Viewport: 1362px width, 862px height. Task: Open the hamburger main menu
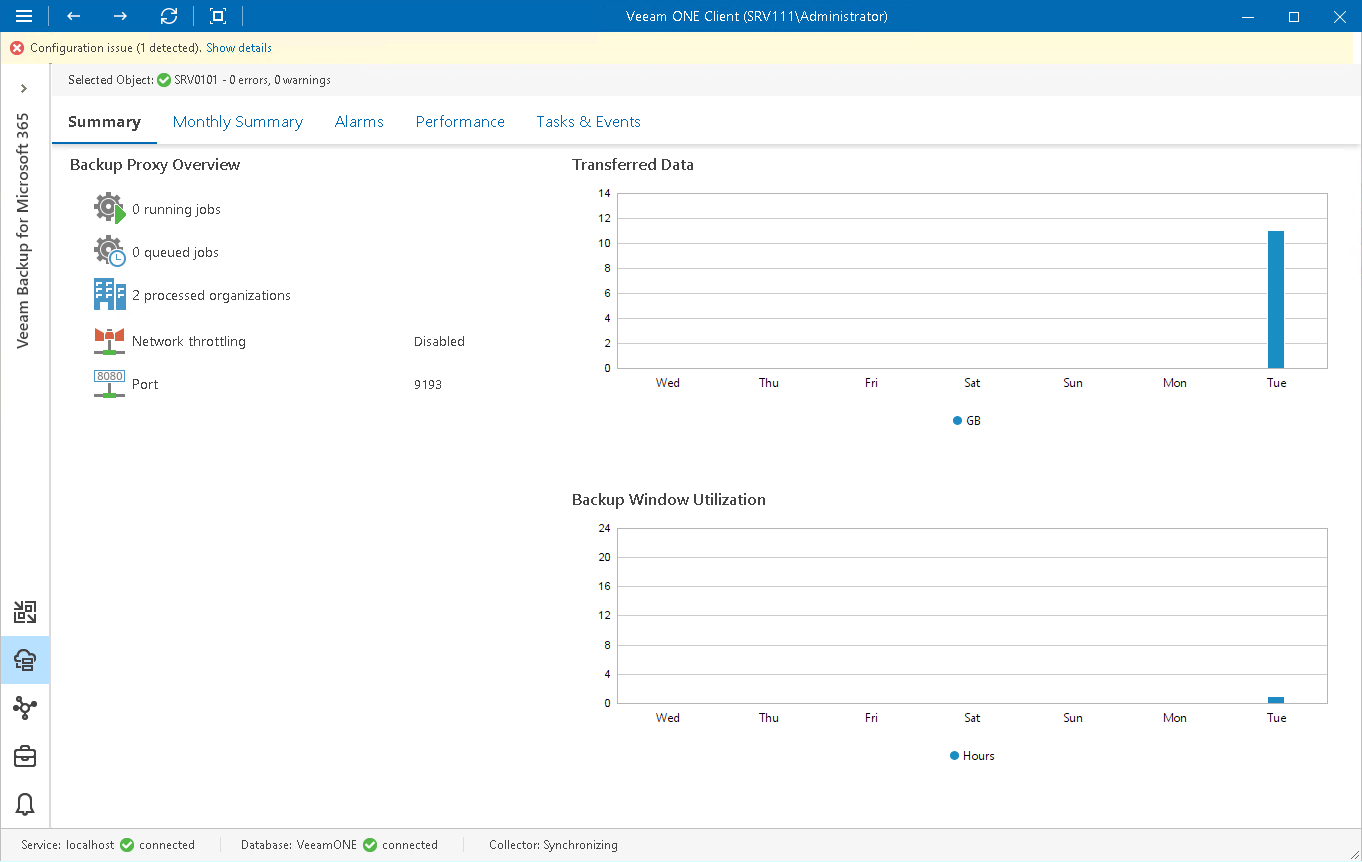tap(24, 16)
